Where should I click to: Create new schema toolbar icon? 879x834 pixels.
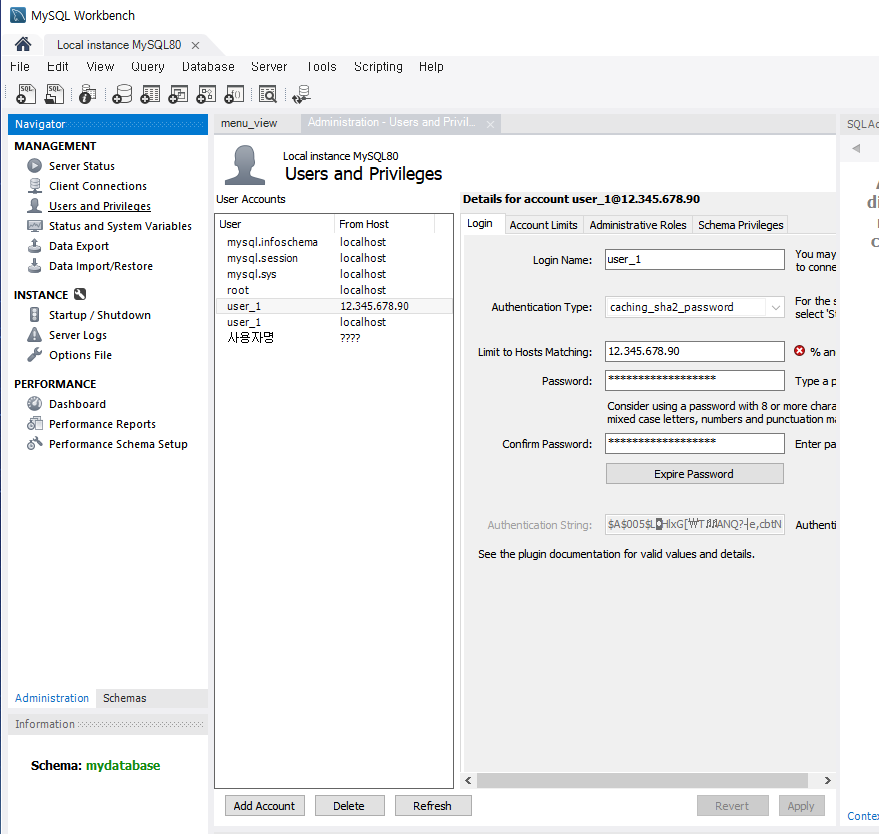point(122,94)
